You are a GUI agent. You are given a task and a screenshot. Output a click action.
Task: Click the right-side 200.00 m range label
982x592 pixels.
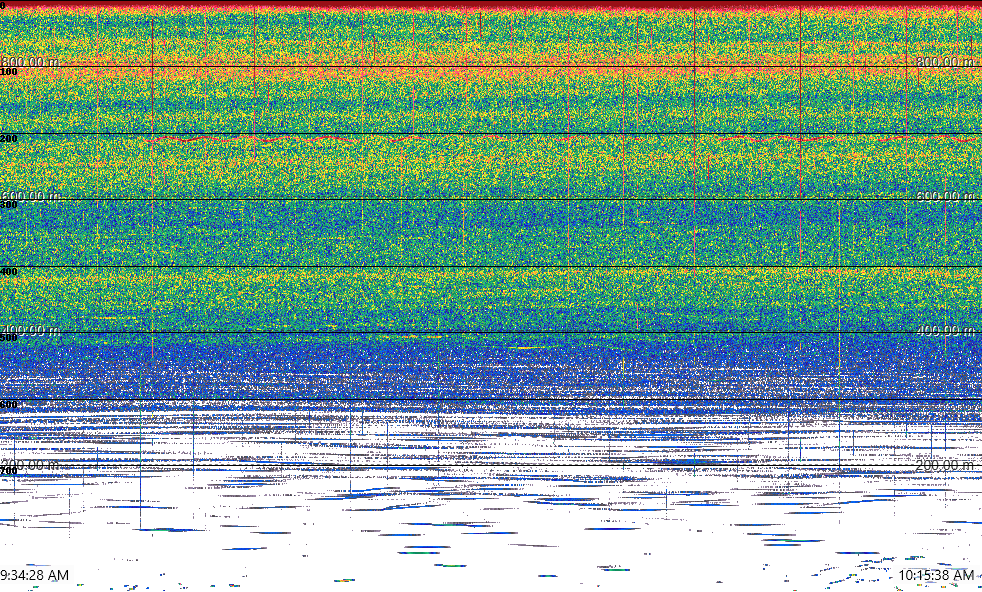click(946, 465)
